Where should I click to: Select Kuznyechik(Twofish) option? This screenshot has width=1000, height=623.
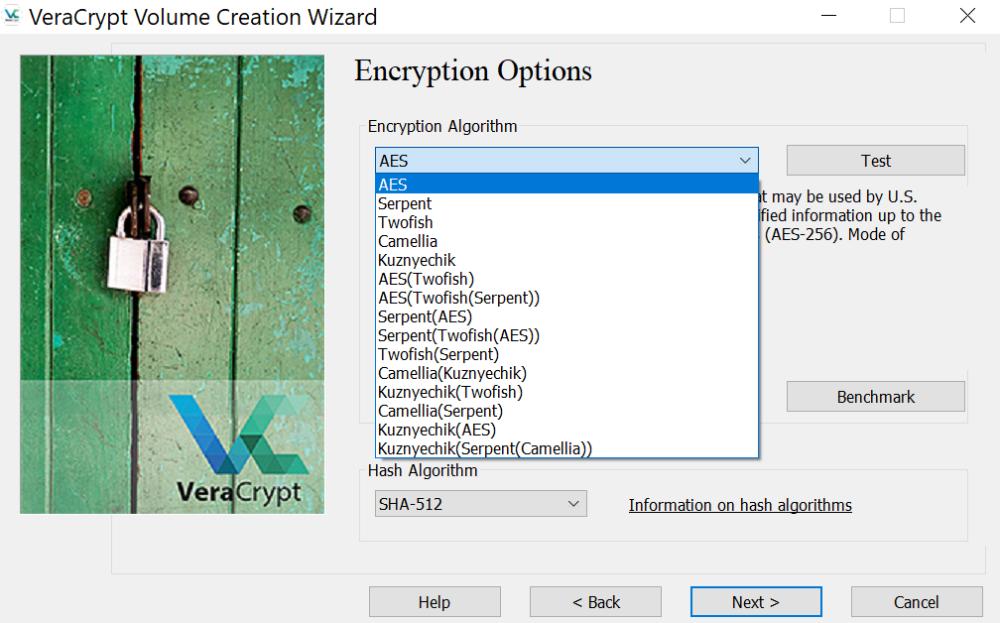[x=567, y=392]
